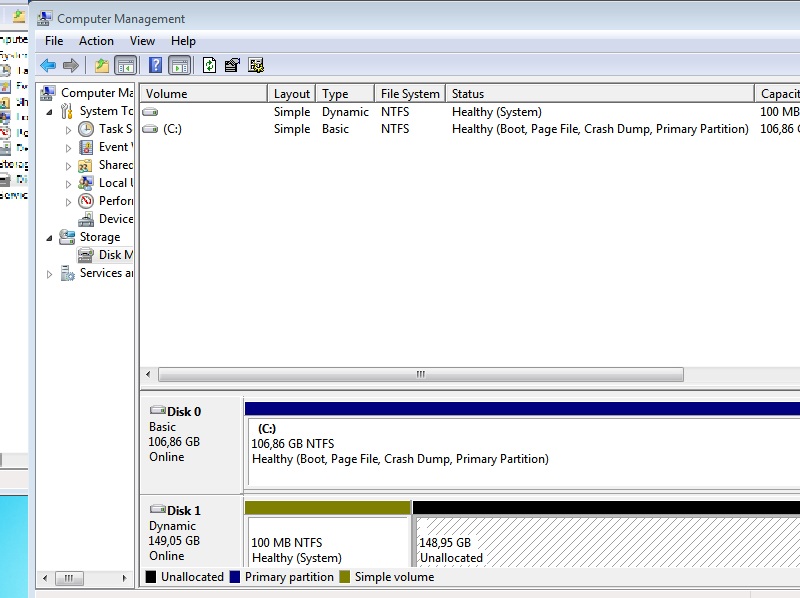Click the Refresh toolbar icon
Screen dimensions: 800x598
(x=209, y=65)
